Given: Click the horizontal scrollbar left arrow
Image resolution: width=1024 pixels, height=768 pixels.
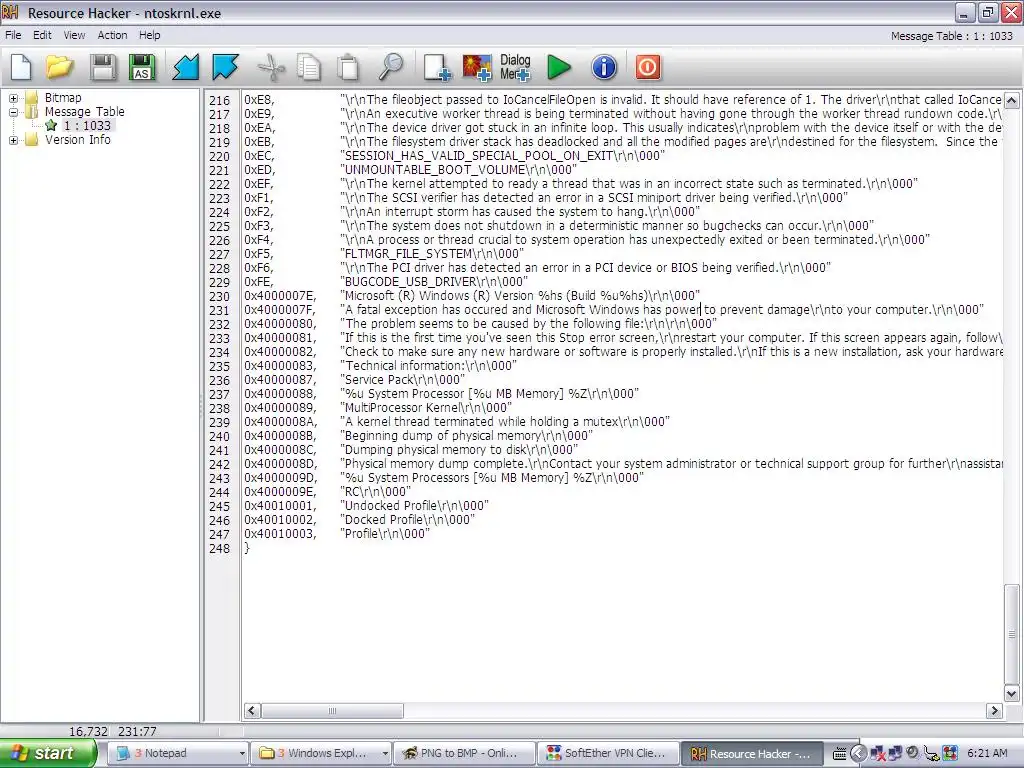Looking at the screenshot, I should click(252, 711).
